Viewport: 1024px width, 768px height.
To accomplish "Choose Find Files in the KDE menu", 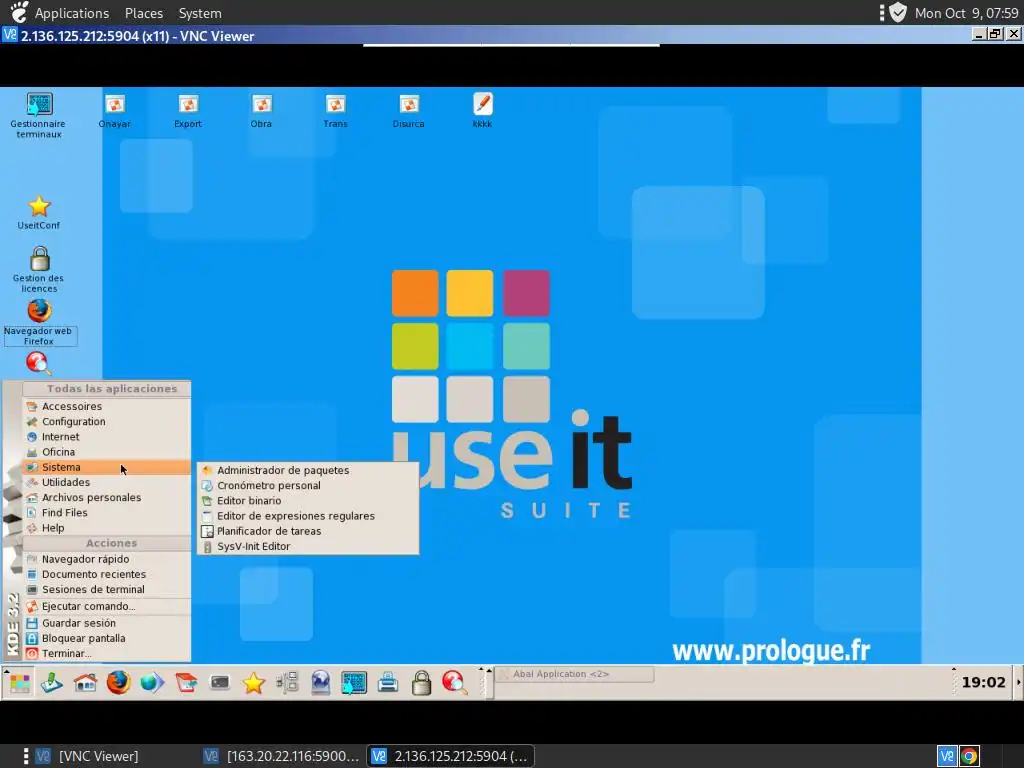I will (106, 513).
